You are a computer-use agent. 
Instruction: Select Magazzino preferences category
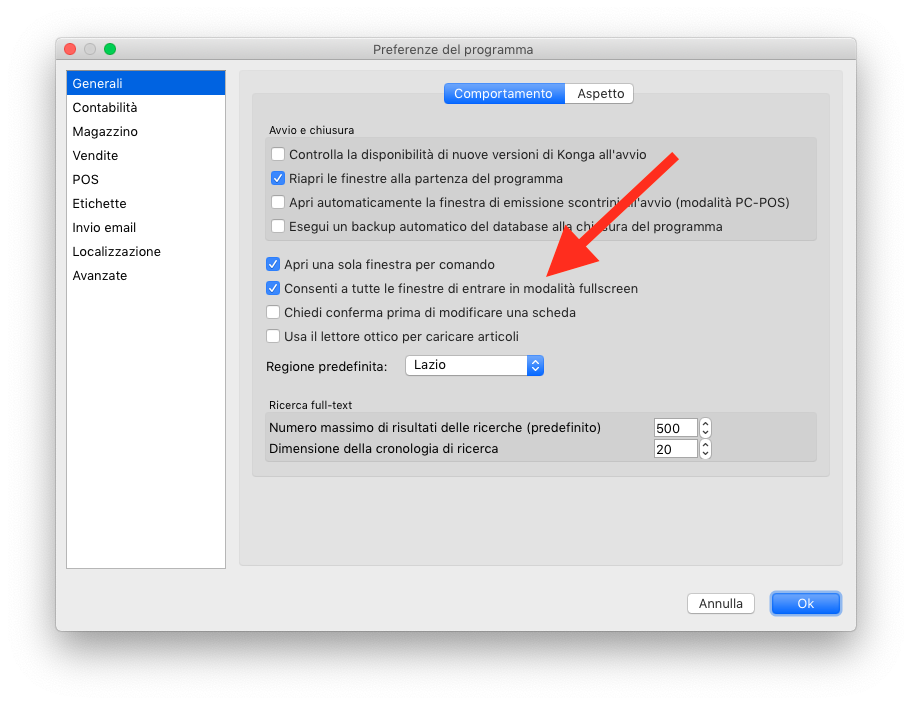coord(105,132)
